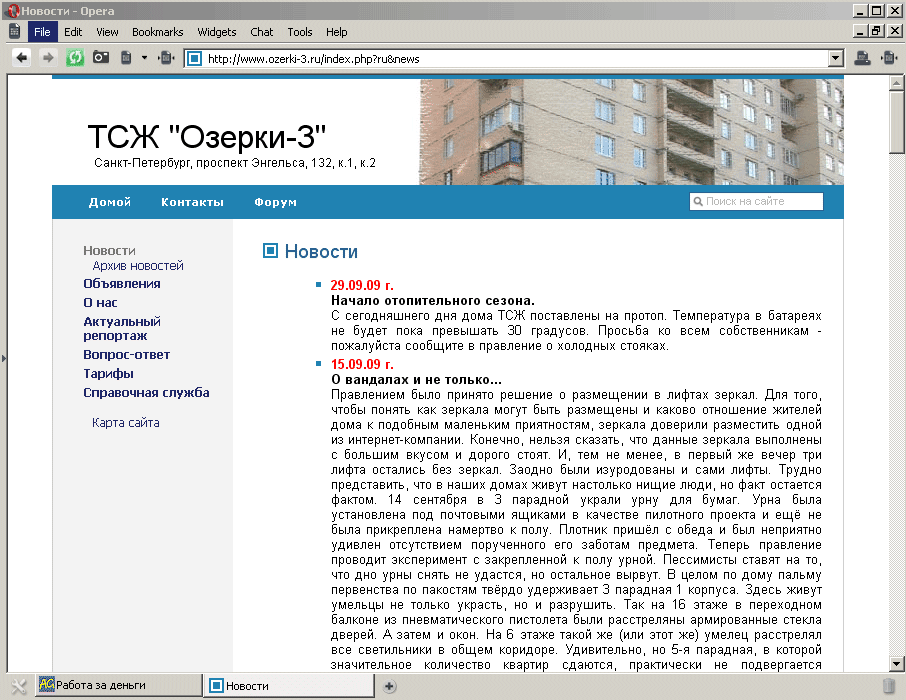
Task: Click the site favicon inside the address bar
Action: [x=195, y=58]
